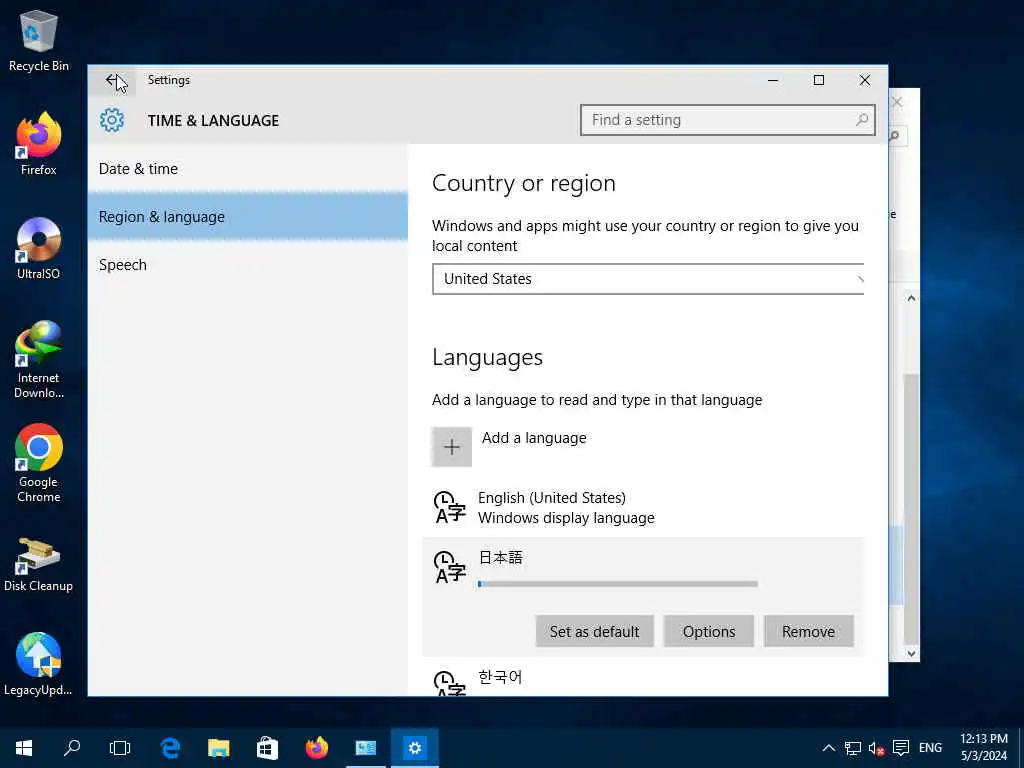The image size is (1024, 768).
Task: Open the Action Center notifications icon
Action: click(901, 748)
